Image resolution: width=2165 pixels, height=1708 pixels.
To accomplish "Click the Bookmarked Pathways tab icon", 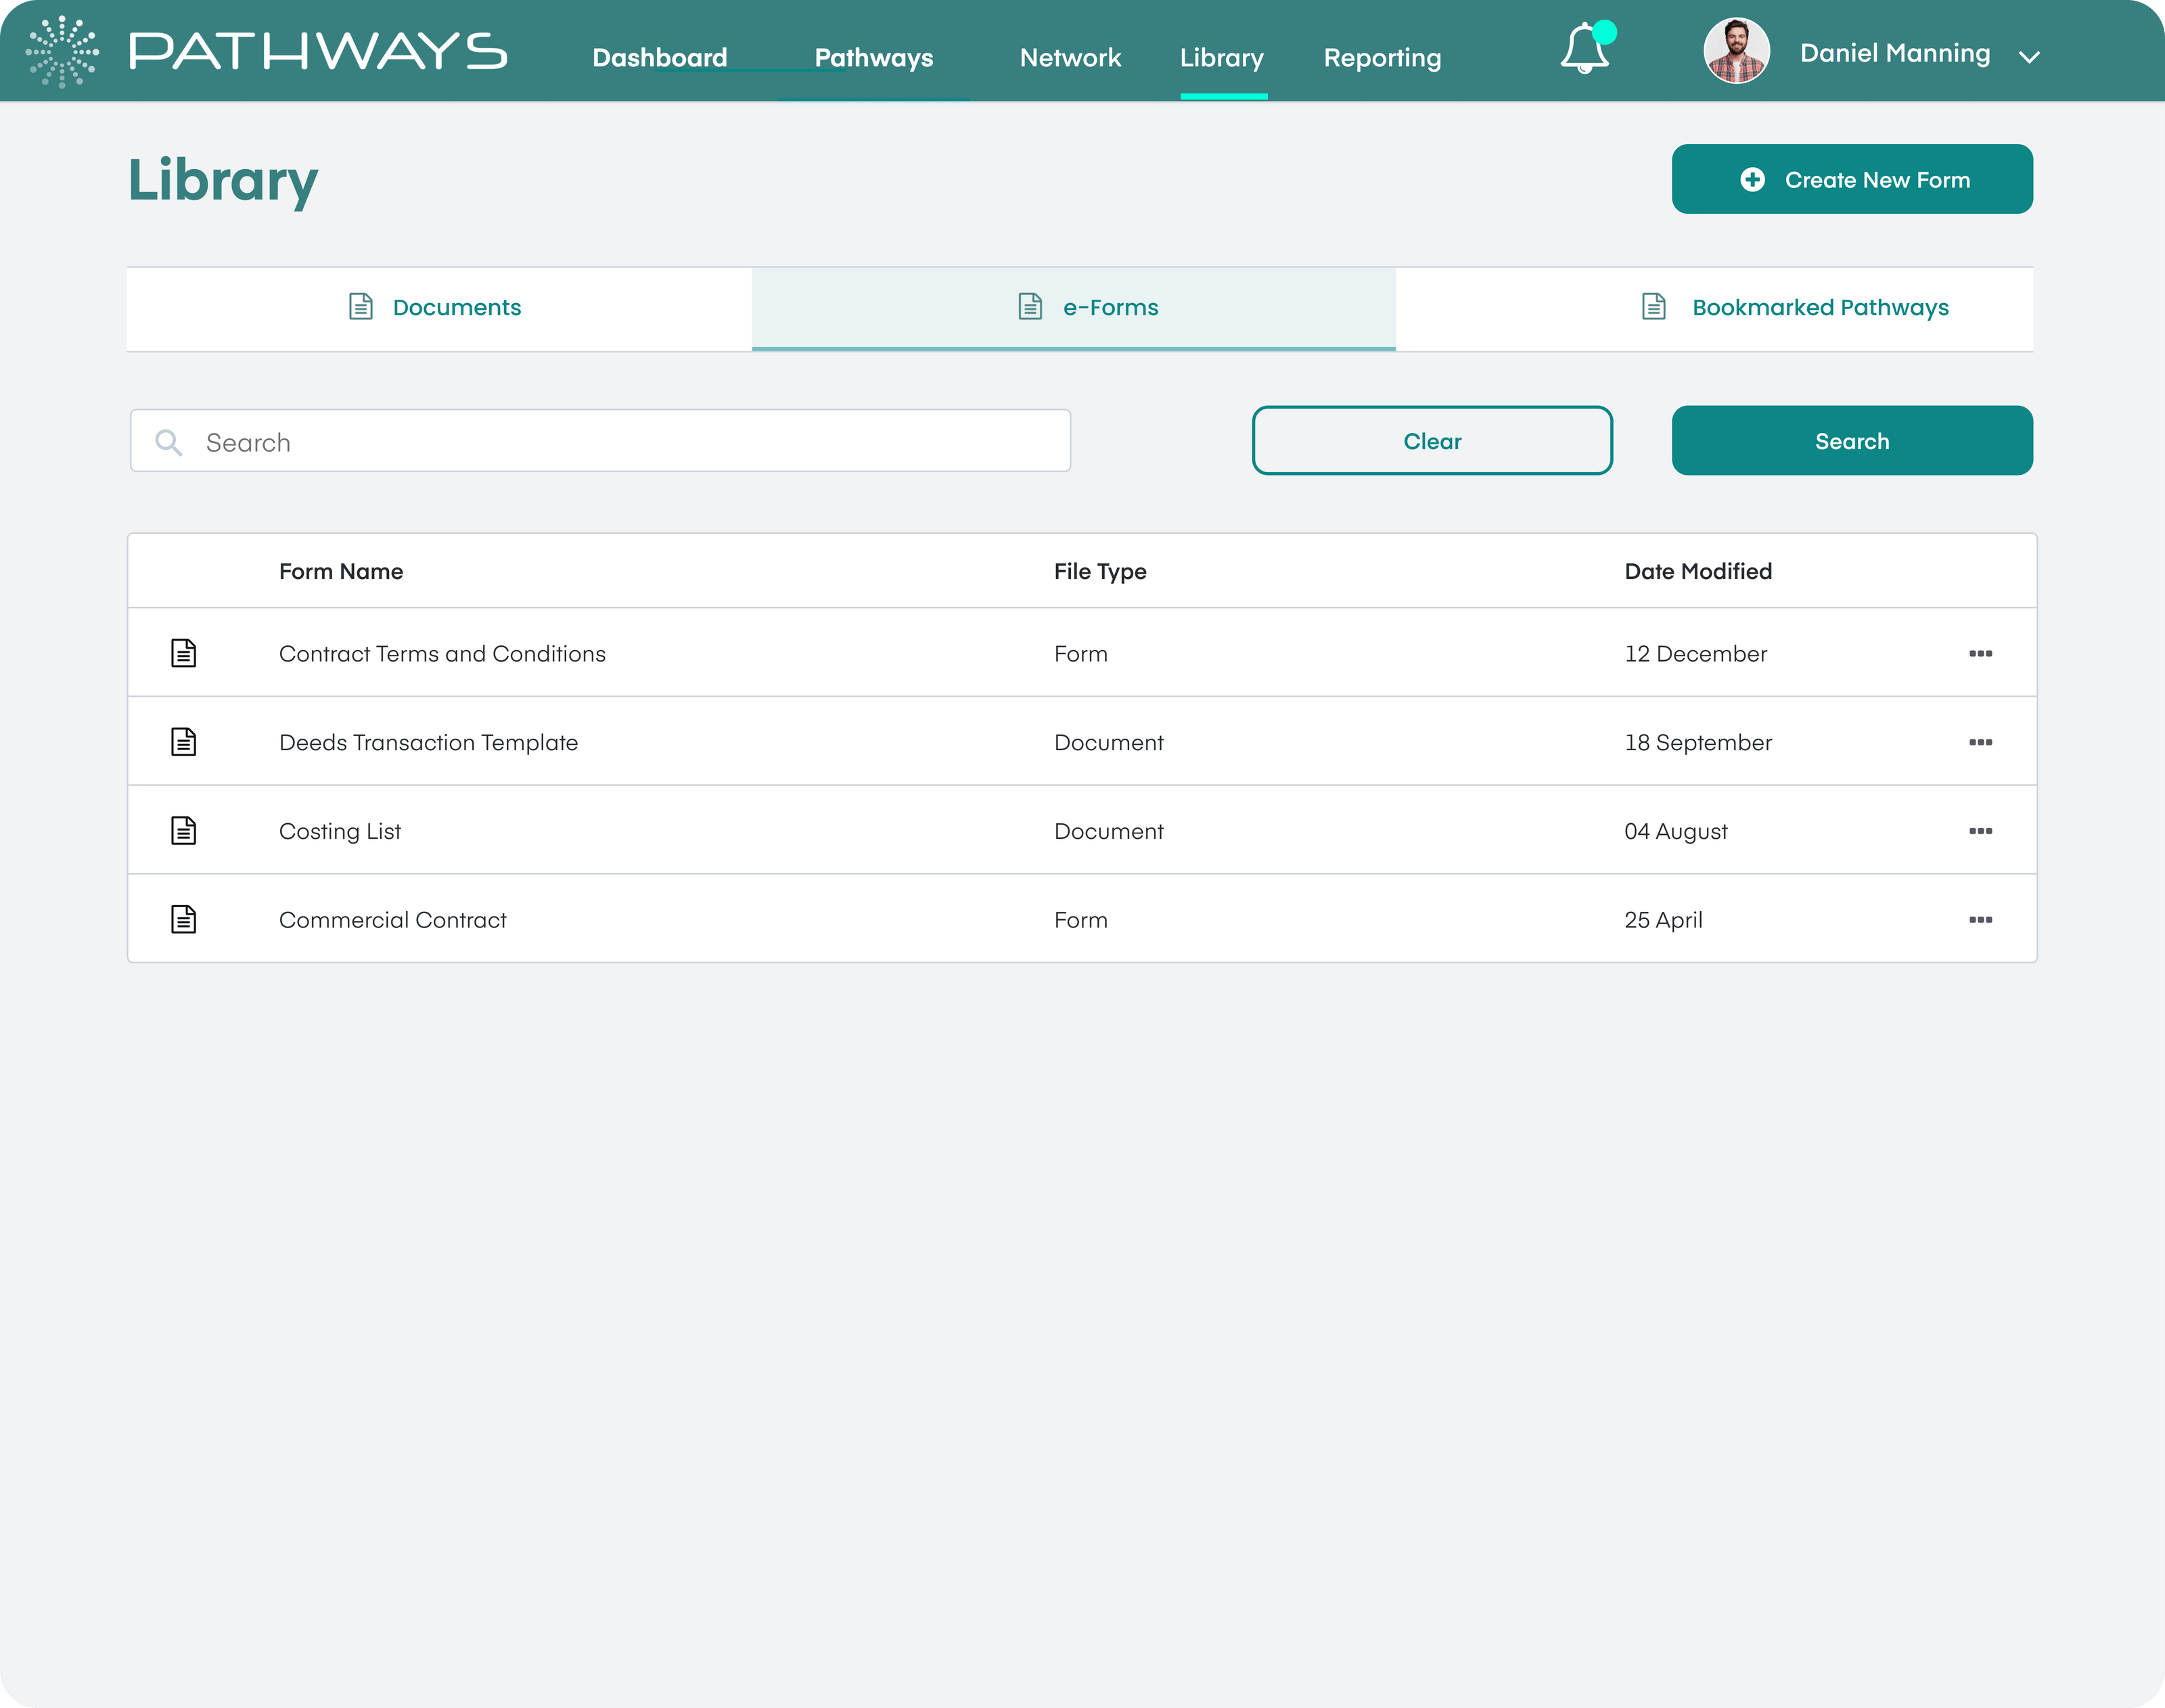I will (x=1652, y=307).
